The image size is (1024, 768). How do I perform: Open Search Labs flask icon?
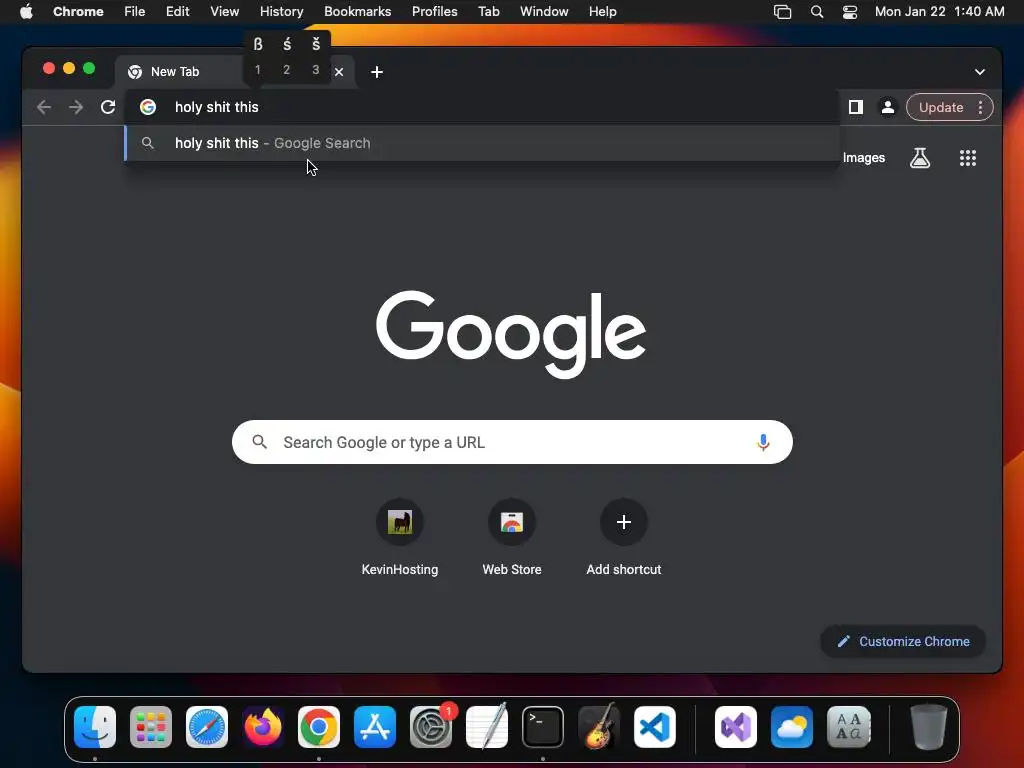click(x=920, y=158)
